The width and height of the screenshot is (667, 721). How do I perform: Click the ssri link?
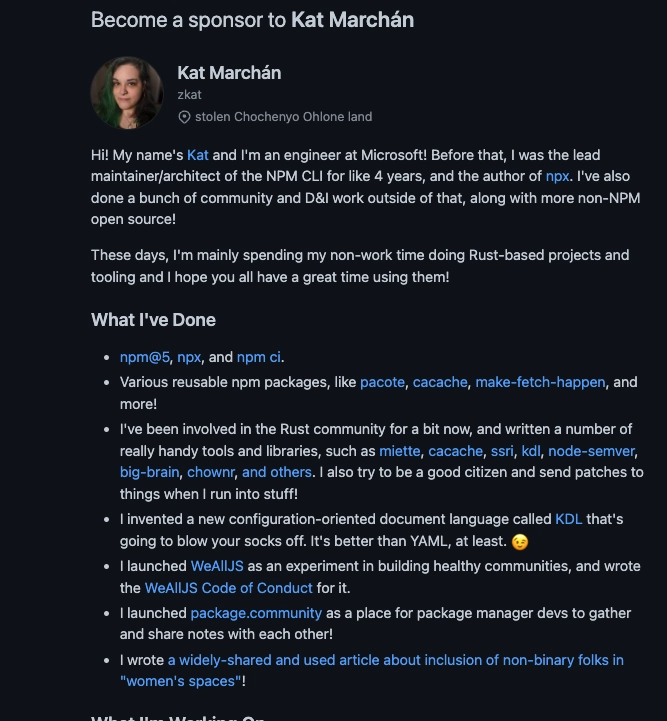(503, 451)
